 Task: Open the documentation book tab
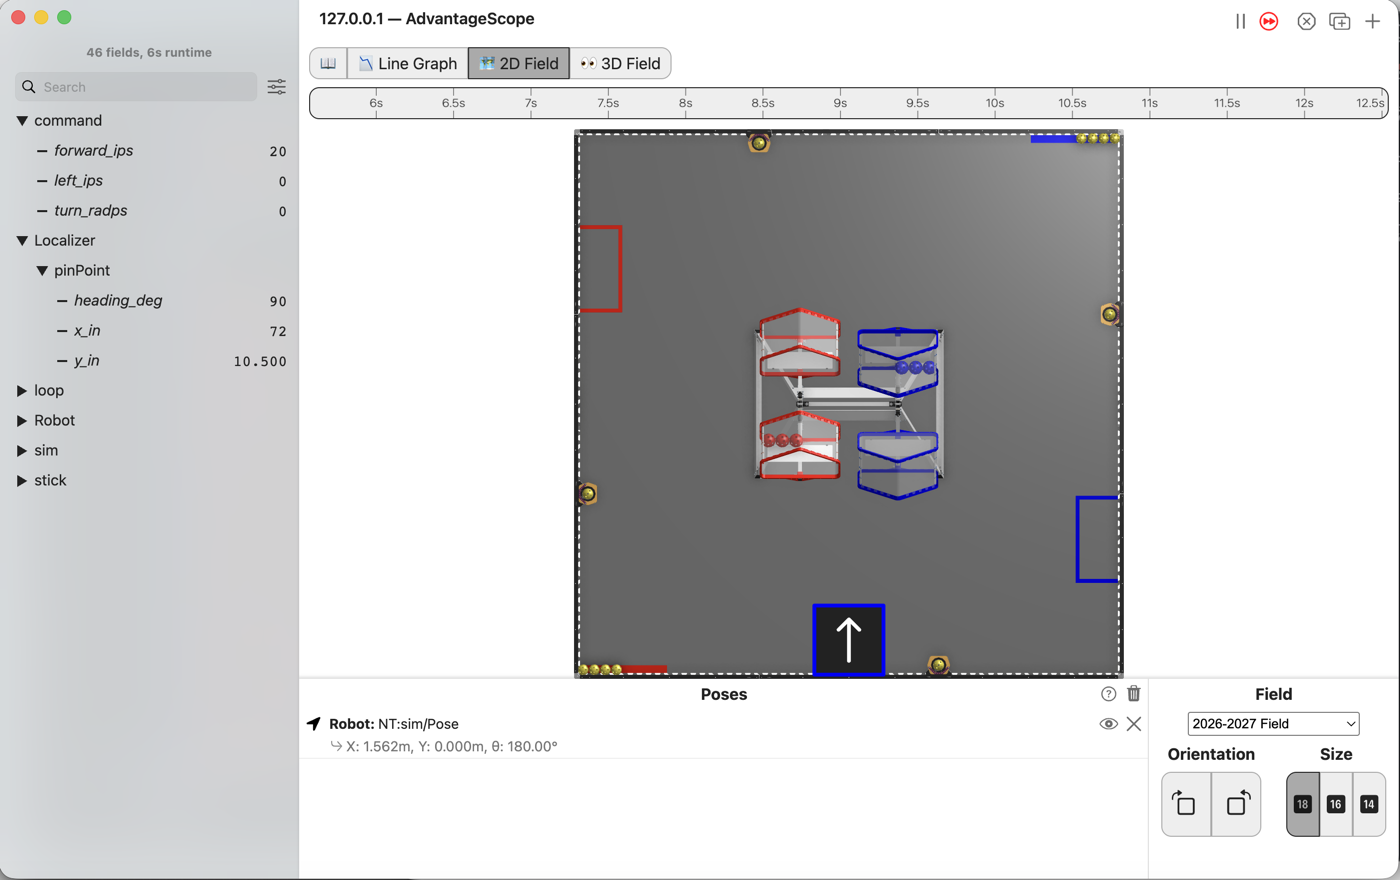click(328, 63)
